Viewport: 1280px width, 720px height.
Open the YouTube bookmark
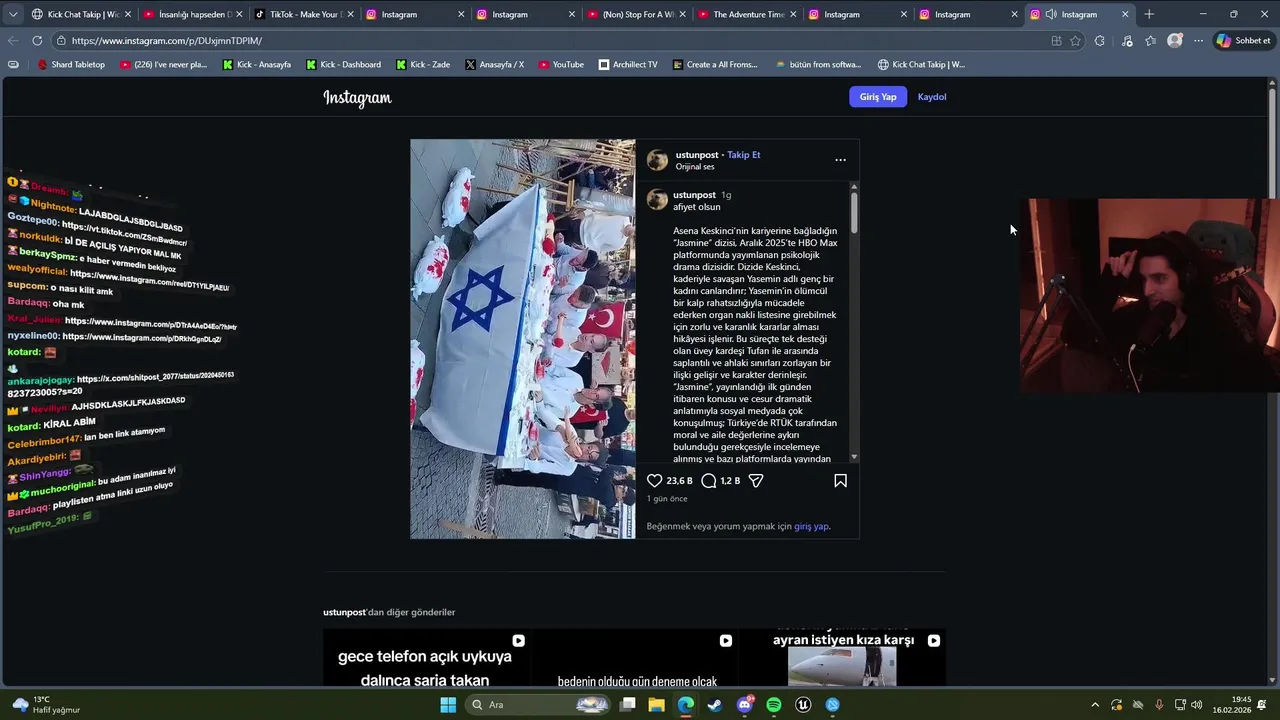point(561,65)
